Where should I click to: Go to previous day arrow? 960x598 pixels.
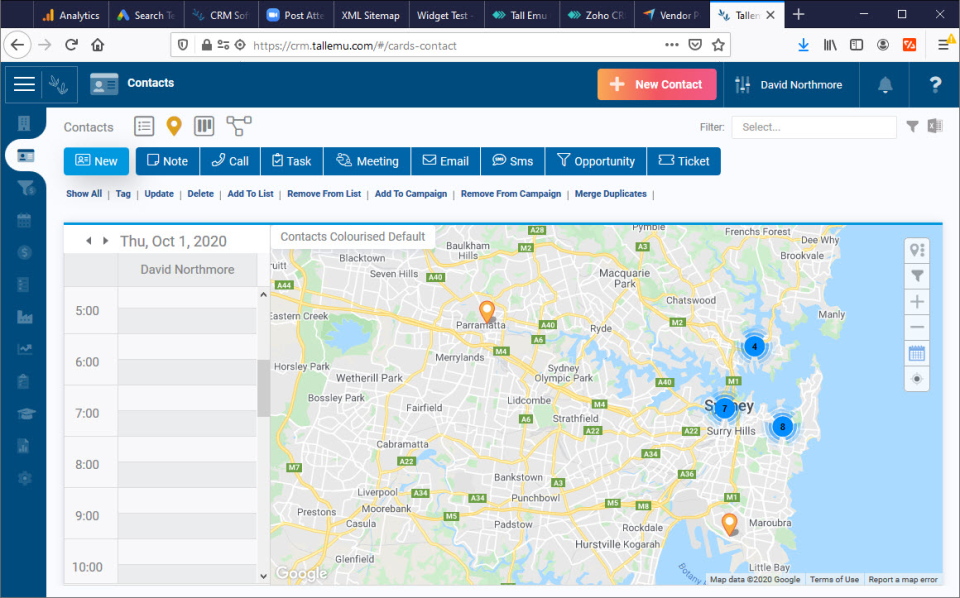pos(89,241)
